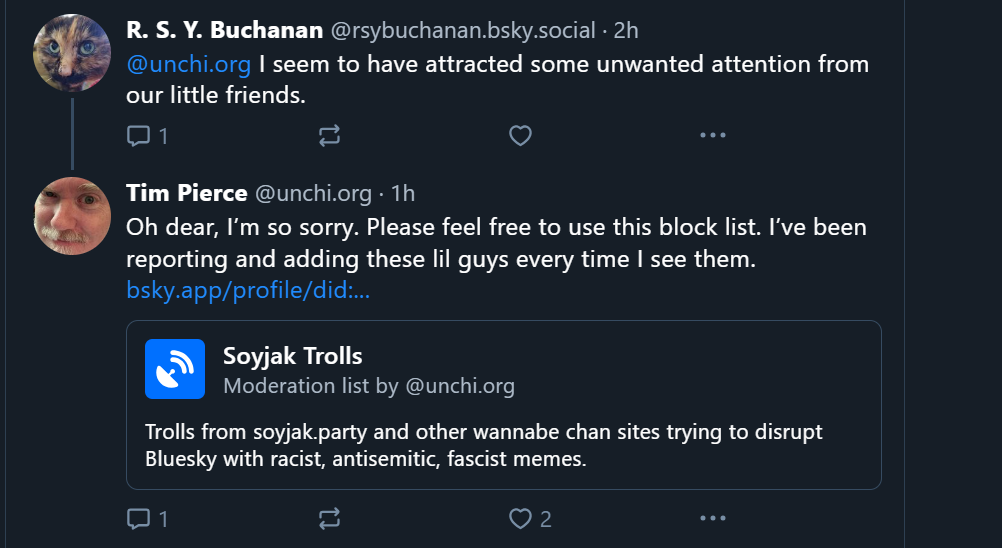
Task: Click the @unchi.org mention link
Action: 188,65
